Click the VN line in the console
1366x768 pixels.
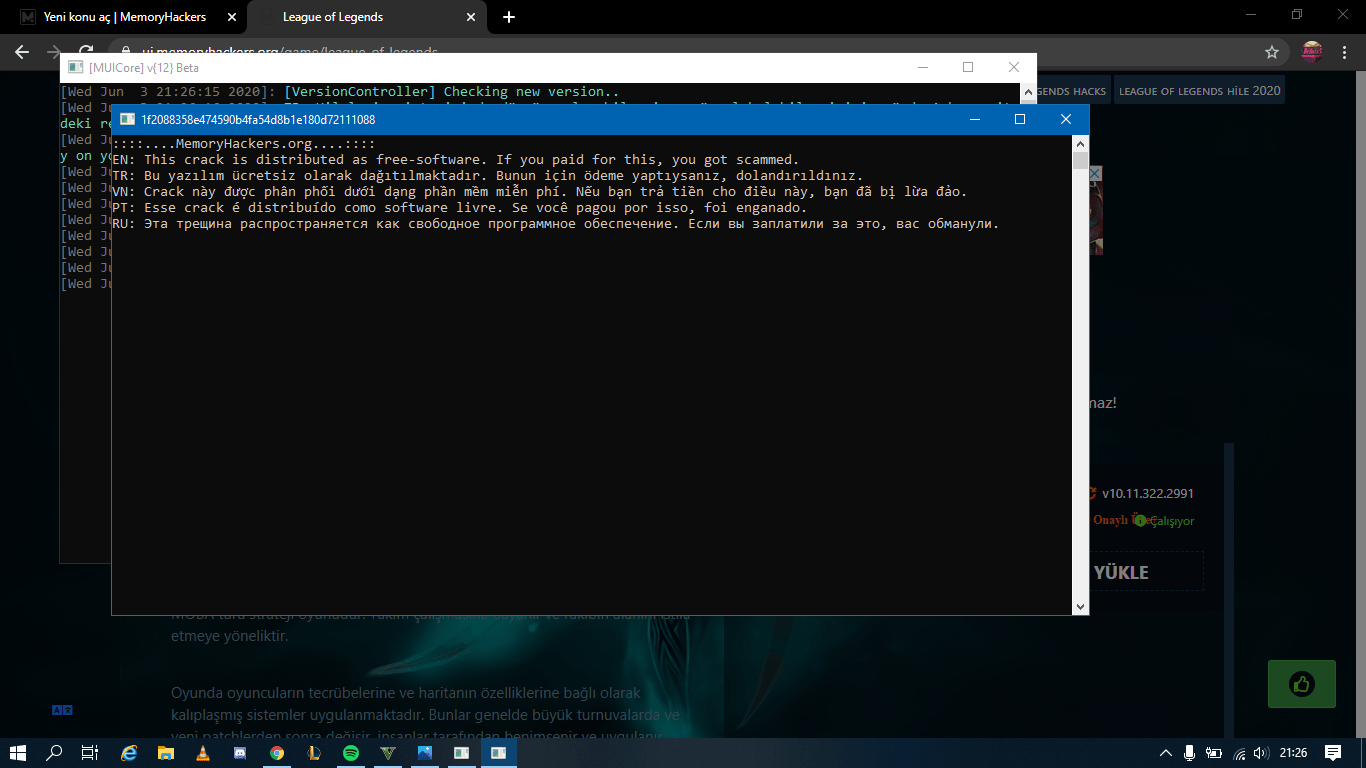point(540,191)
